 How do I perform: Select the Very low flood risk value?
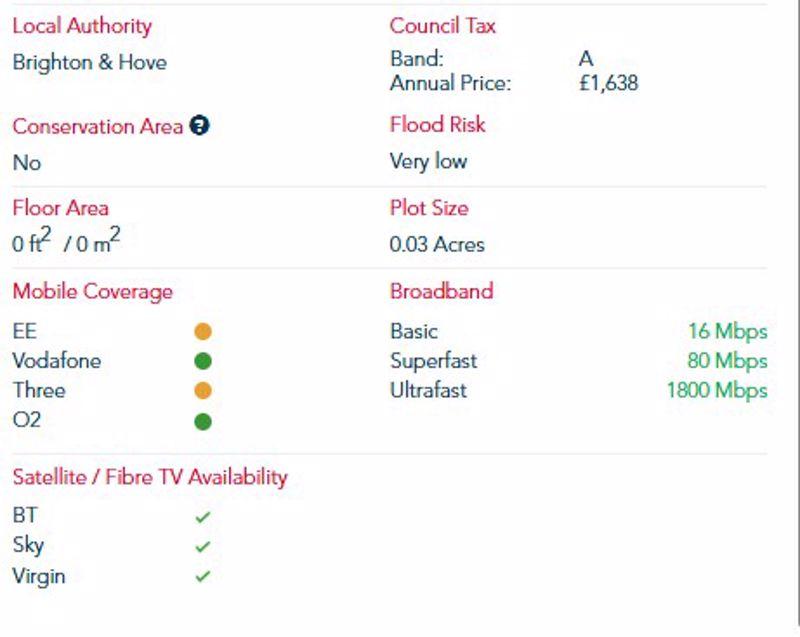[x=428, y=162]
